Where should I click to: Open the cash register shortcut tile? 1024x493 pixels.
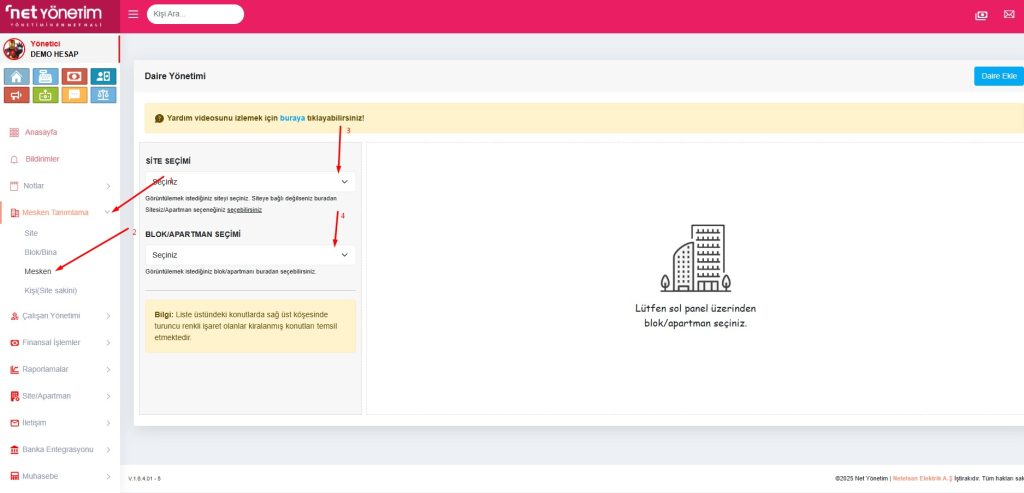44,76
